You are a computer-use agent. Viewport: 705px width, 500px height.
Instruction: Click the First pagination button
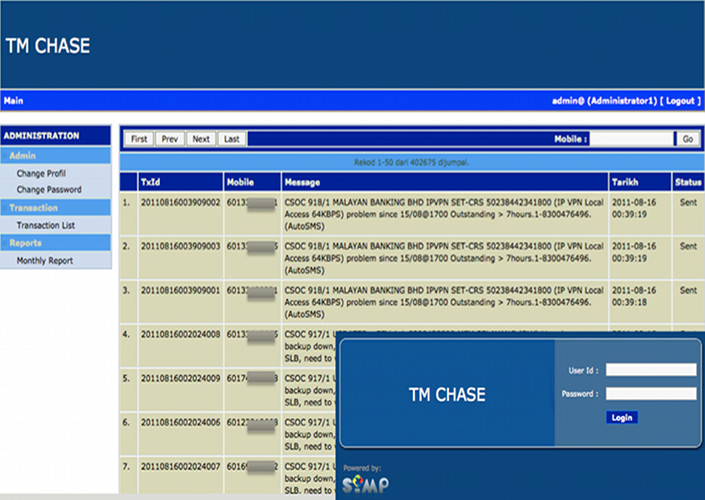pyautogui.click(x=139, y=139)
